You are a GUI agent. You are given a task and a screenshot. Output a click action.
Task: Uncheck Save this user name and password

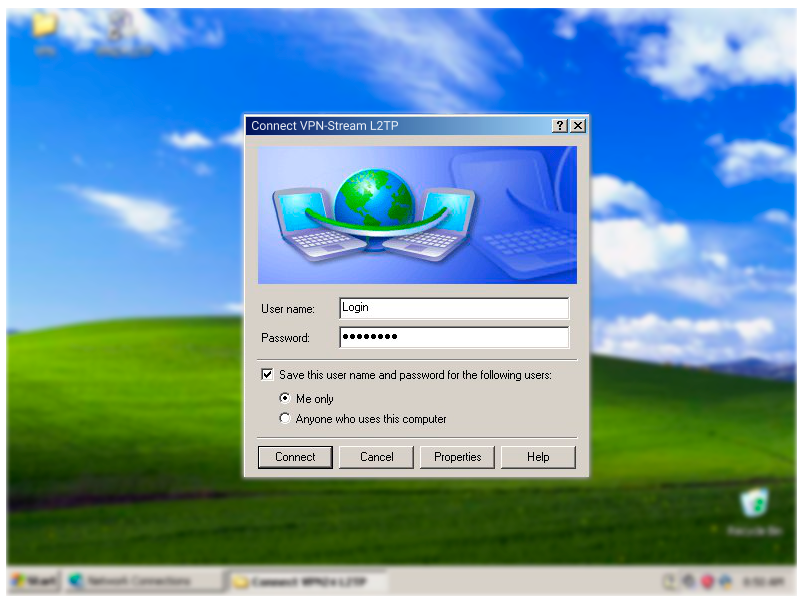(x=267, y=375)
